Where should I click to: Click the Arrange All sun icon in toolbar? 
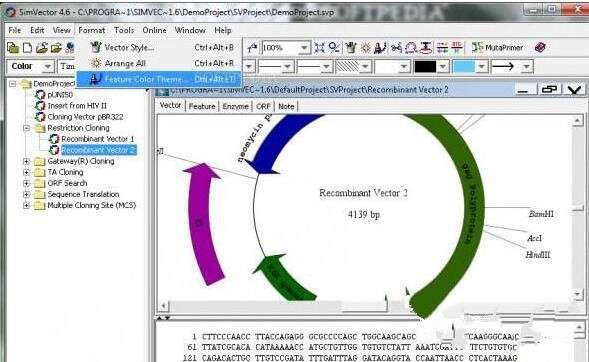(365, 48)
